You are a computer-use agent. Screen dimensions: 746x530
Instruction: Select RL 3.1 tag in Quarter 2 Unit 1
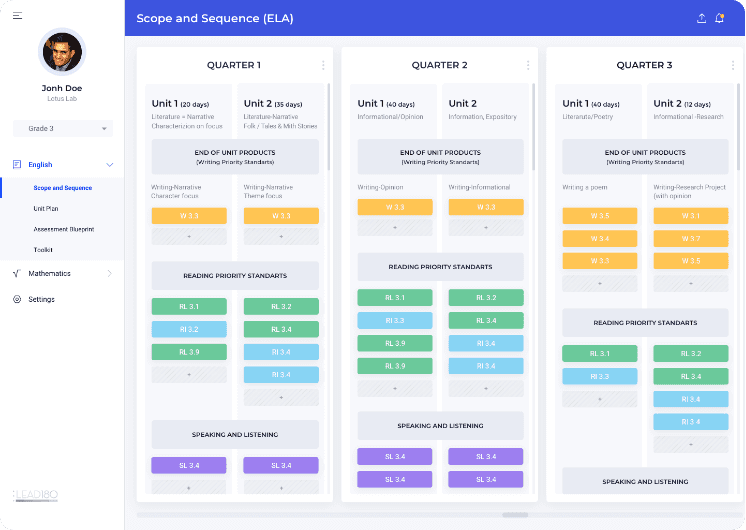click(x=395, y=297)
